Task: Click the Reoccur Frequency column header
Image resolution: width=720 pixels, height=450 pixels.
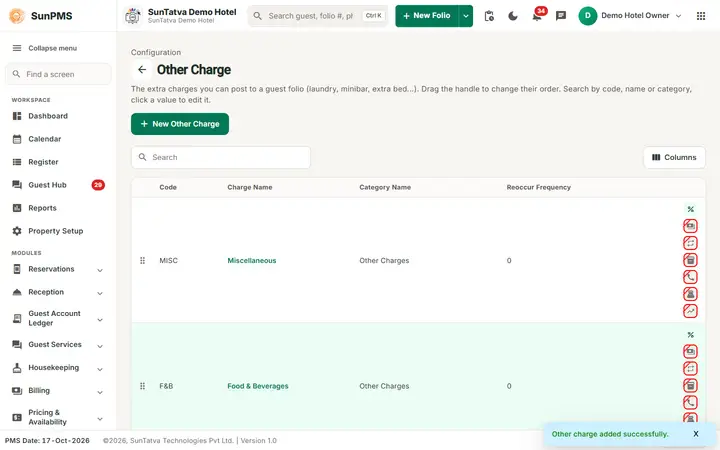Action: pos(539,187)
